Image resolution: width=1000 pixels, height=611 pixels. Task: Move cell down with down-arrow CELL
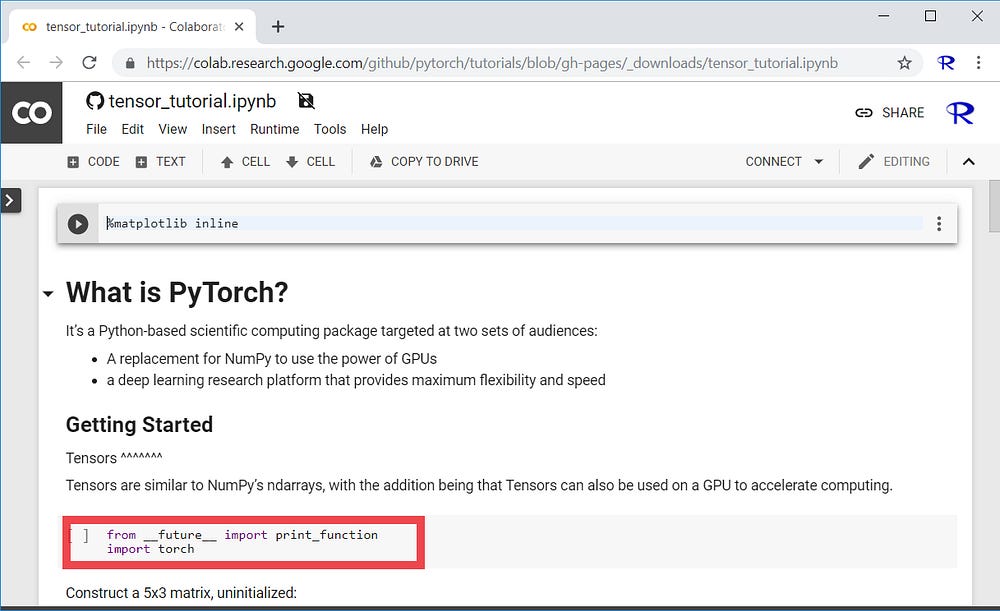pyautogui.click(x=311, y=162)
